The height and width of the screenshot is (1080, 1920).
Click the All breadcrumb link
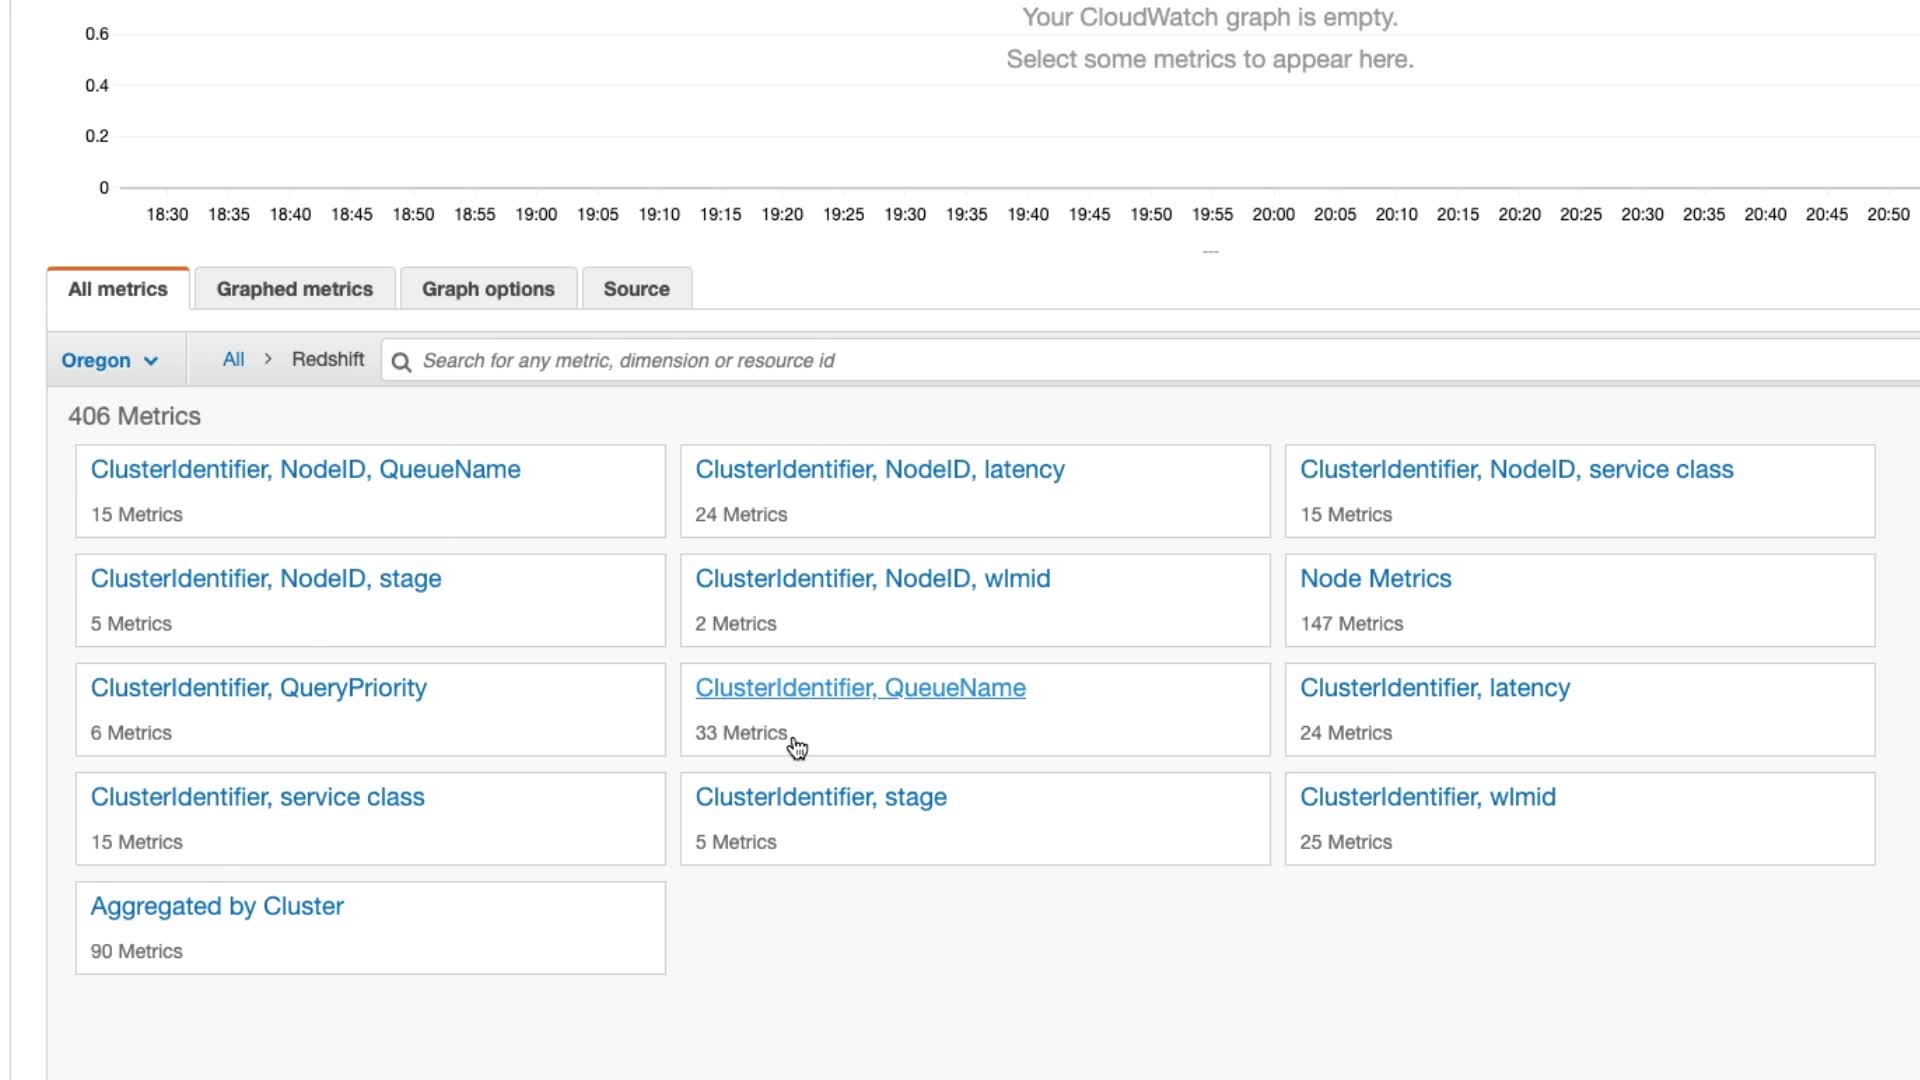click(233, 359)
